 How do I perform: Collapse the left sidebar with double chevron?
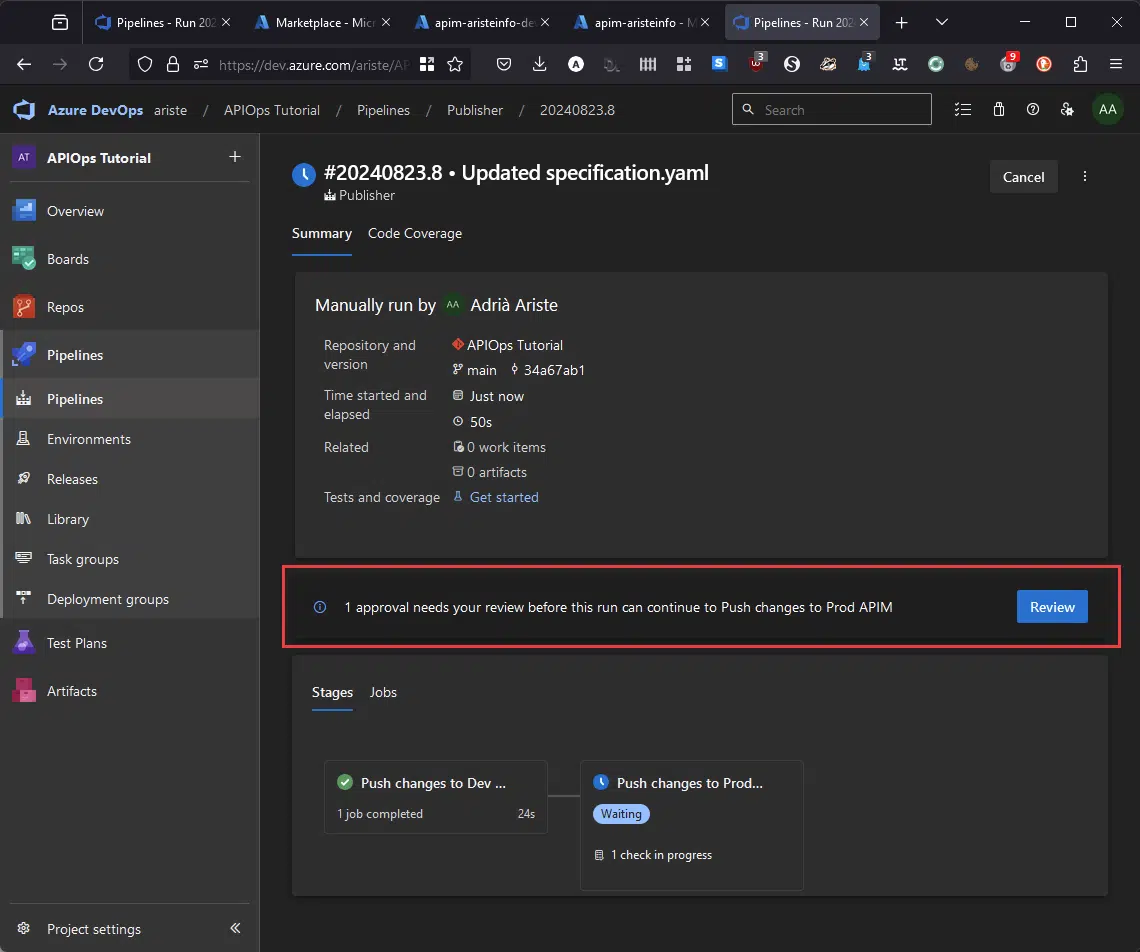pyautogui.click(x=236, y=928)
